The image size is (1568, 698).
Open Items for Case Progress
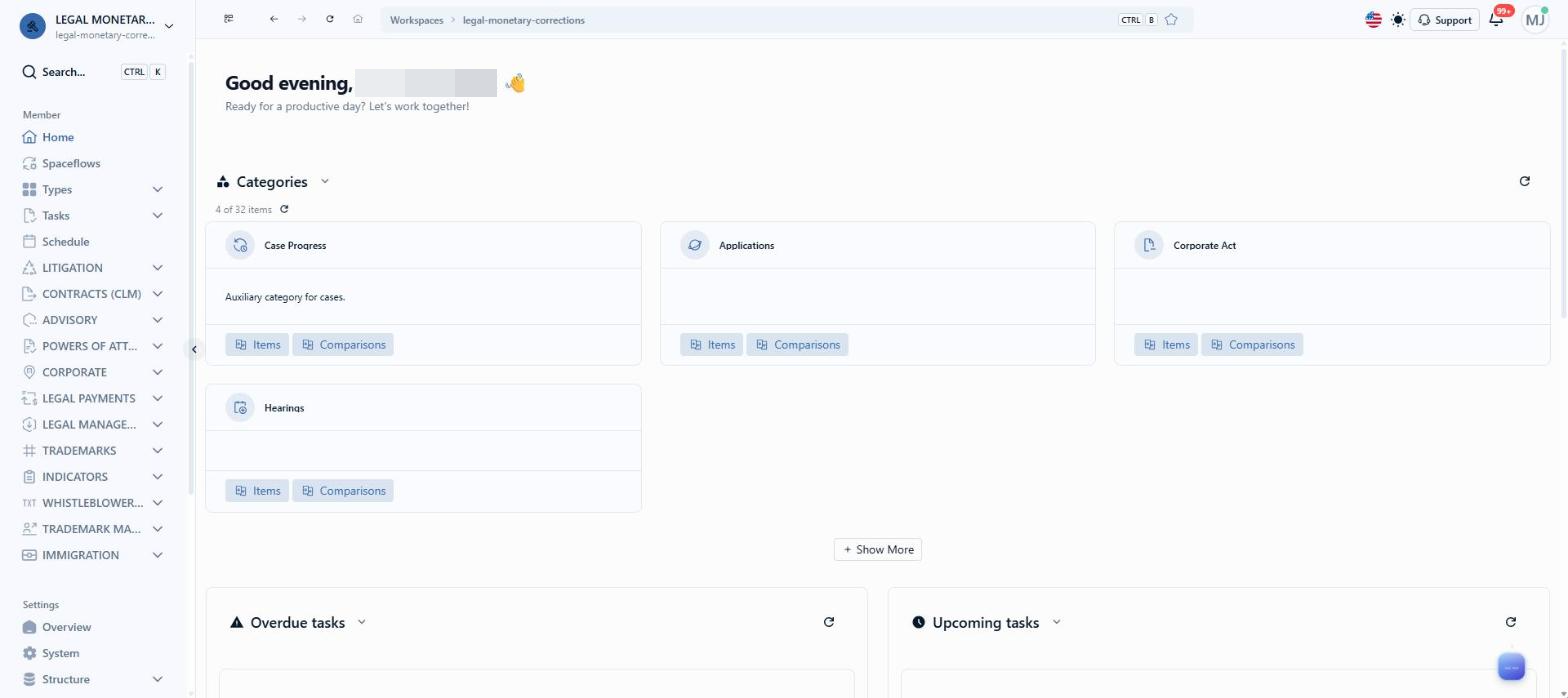(257, 344)
